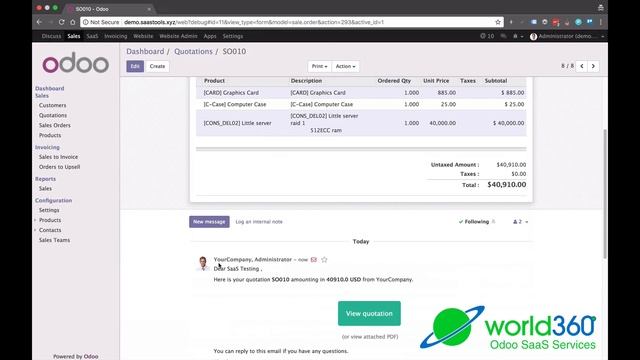Viewport: 640px width, 360px height.
Task: Click the Administrator avatar in the chatter
Action: 202,263
